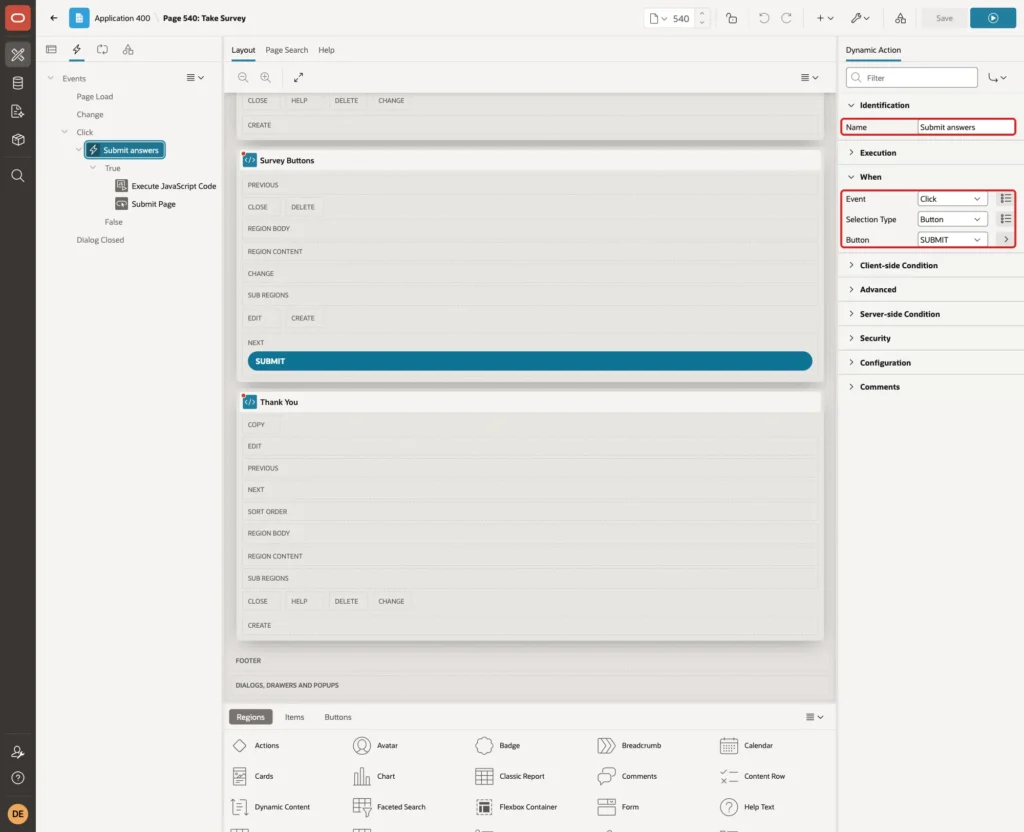Screen dimensions: 1024x832
Task: Select the Regions gallery tab
Action: (251, 717)
